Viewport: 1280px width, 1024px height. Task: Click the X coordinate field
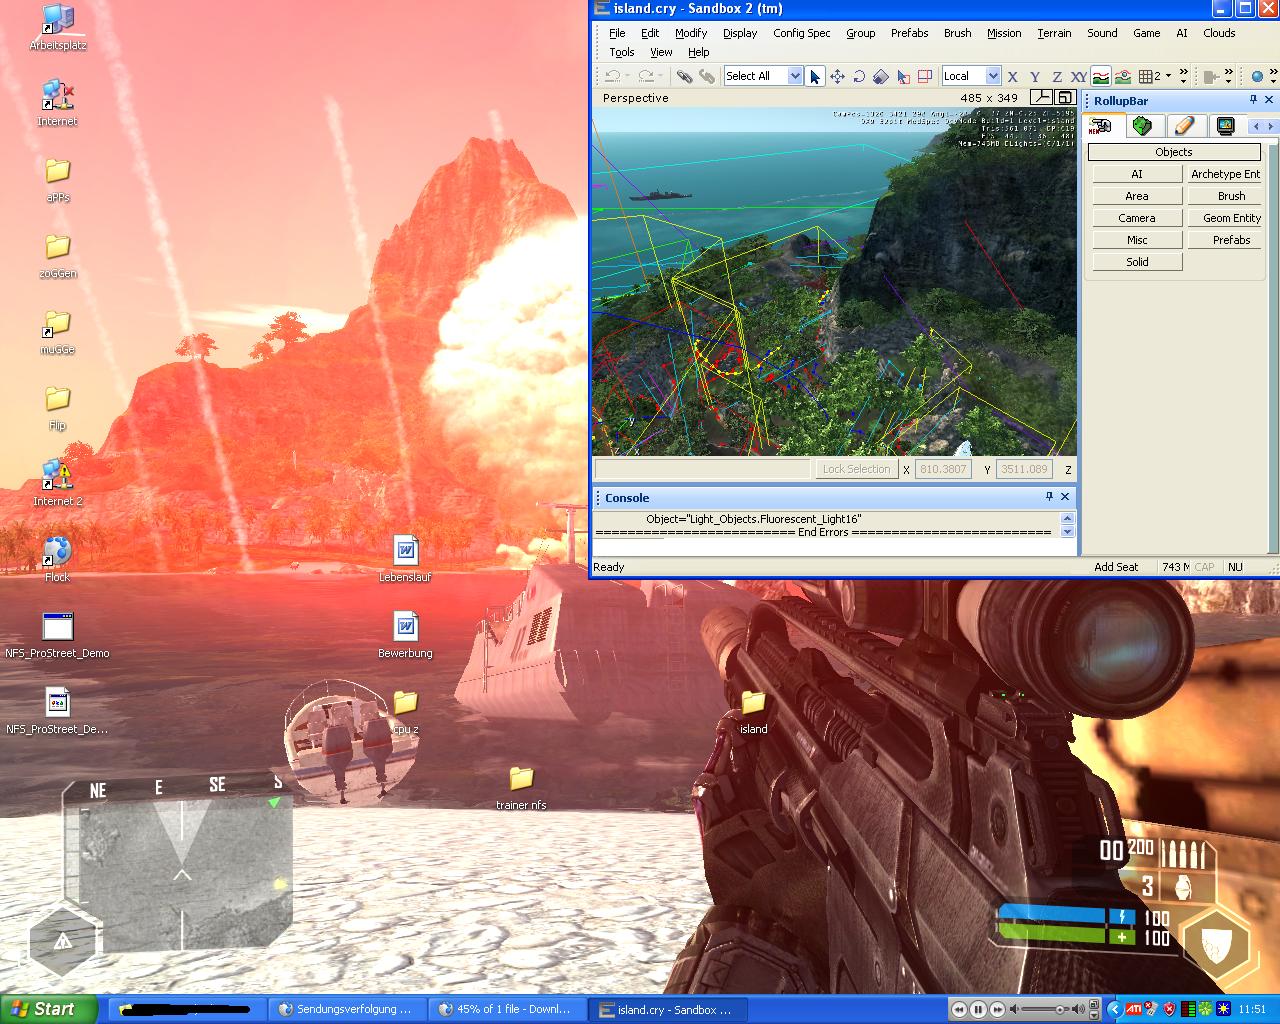tap(943, 469)
